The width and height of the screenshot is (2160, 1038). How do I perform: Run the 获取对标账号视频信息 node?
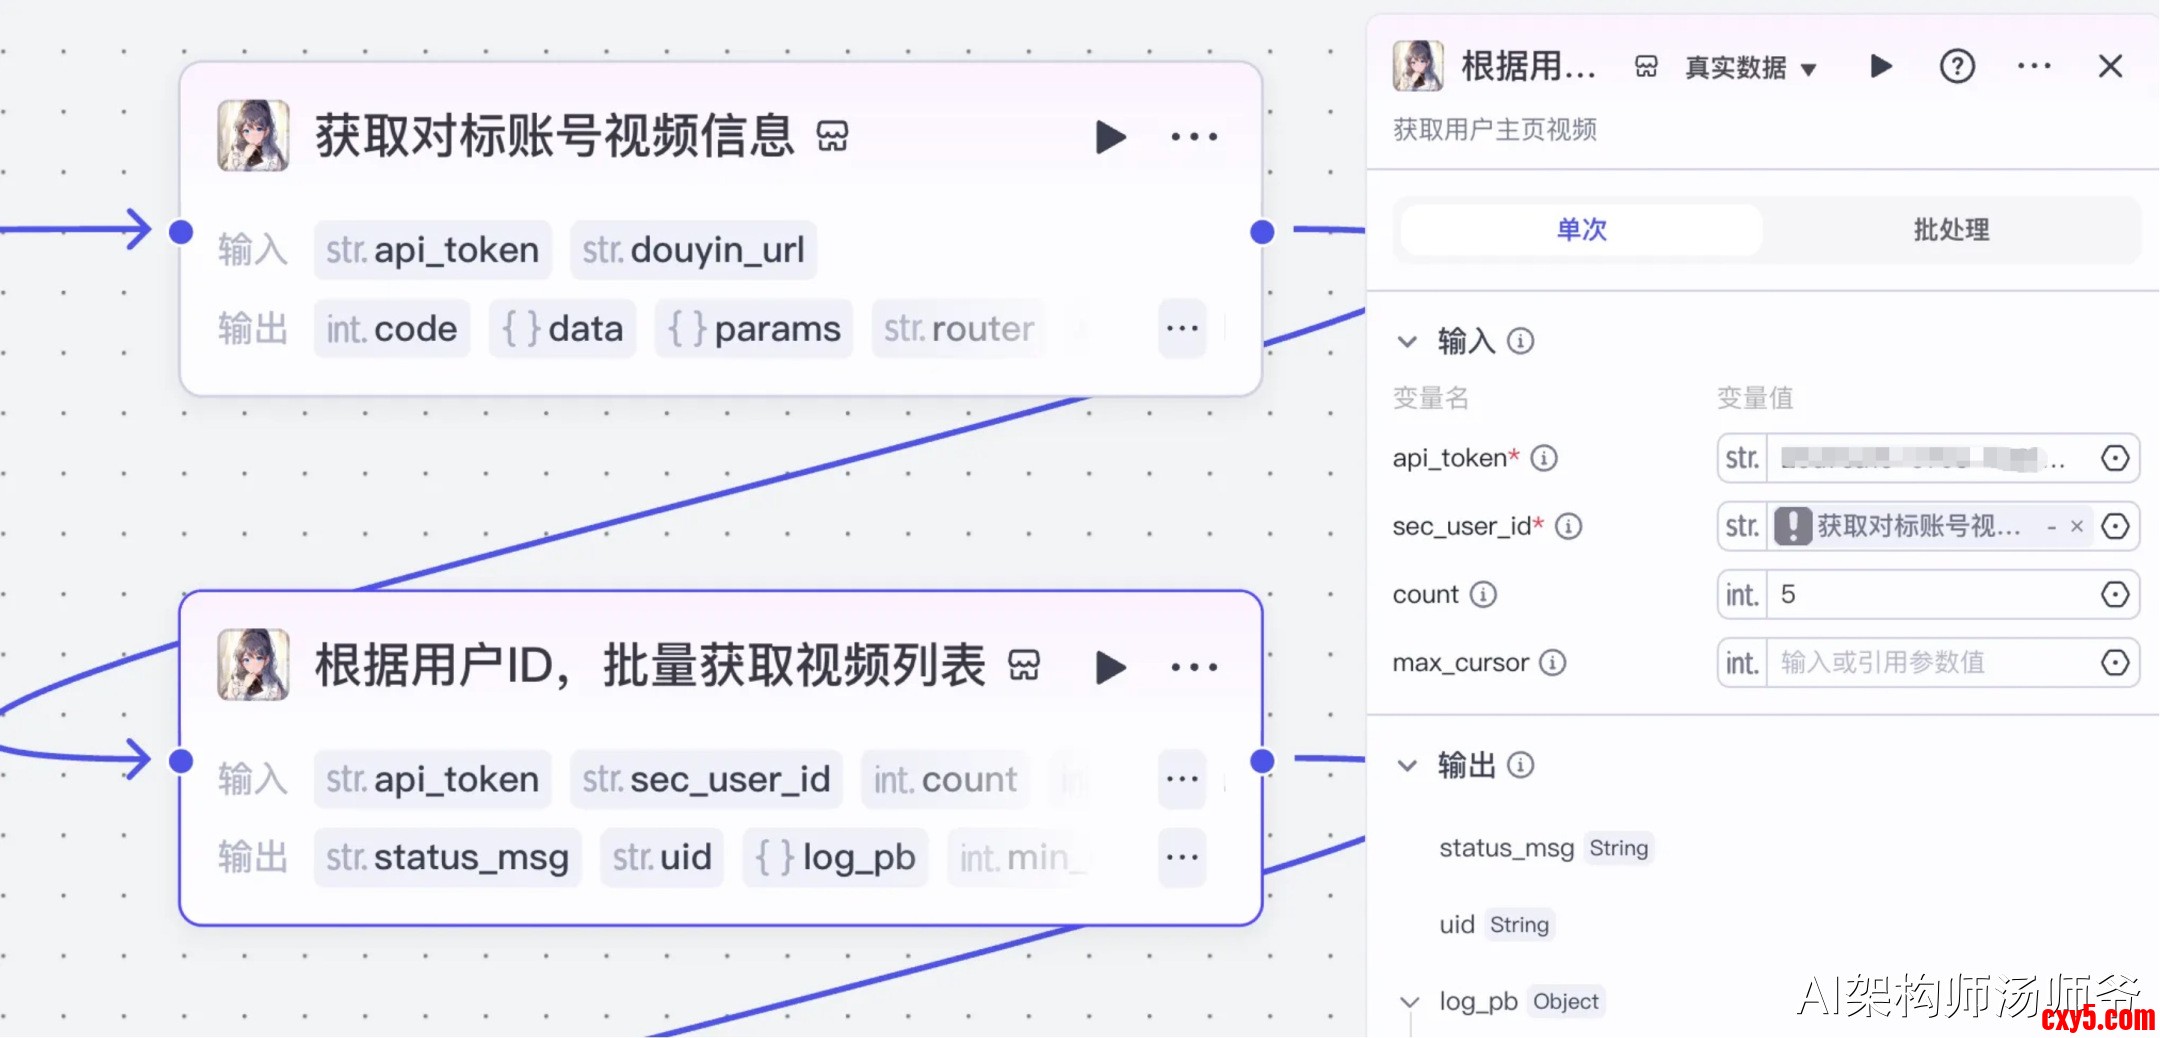click(1110, 137)
